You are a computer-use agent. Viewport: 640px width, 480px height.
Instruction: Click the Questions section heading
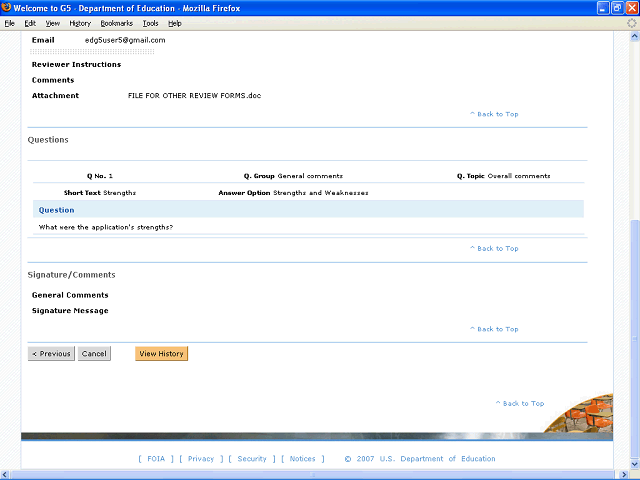48,140
